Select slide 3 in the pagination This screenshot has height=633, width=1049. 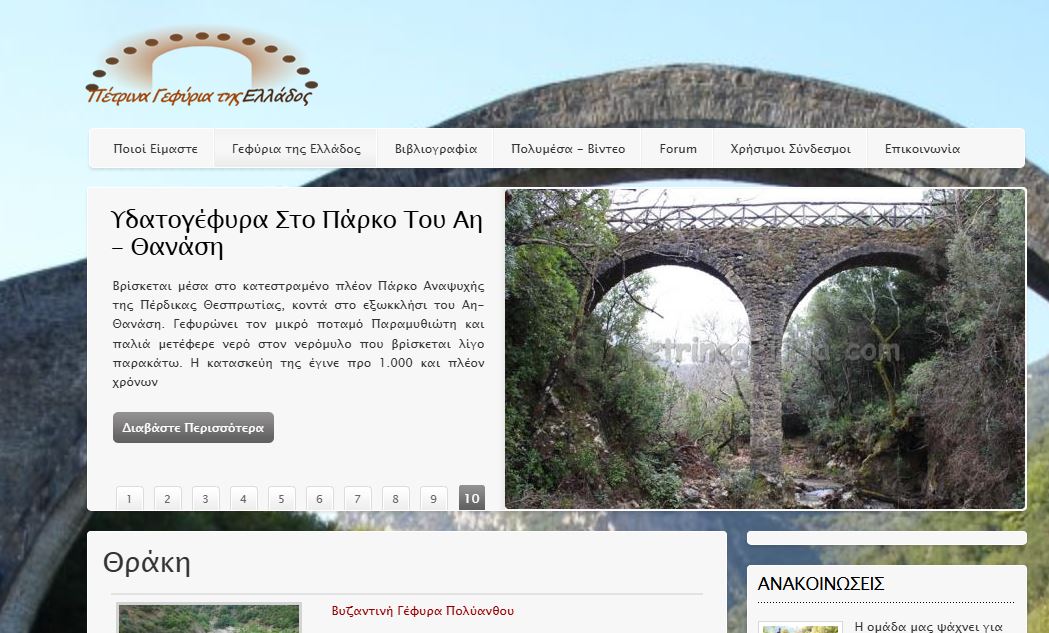coord(205,498)
